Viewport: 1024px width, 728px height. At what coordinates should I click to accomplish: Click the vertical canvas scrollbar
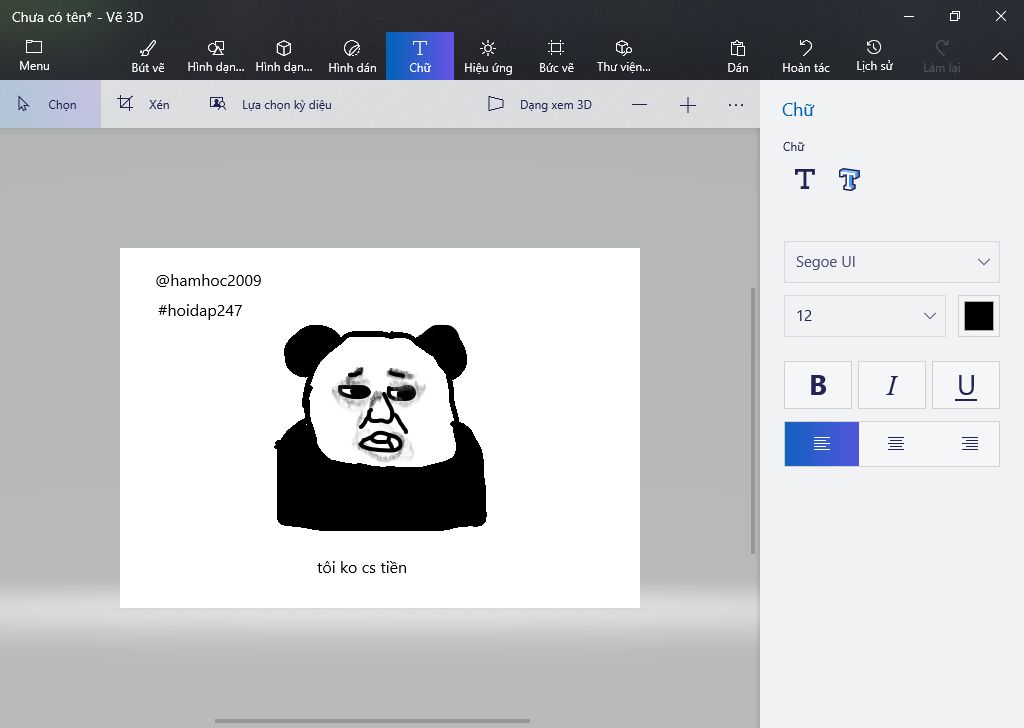(x=753, y=421)
